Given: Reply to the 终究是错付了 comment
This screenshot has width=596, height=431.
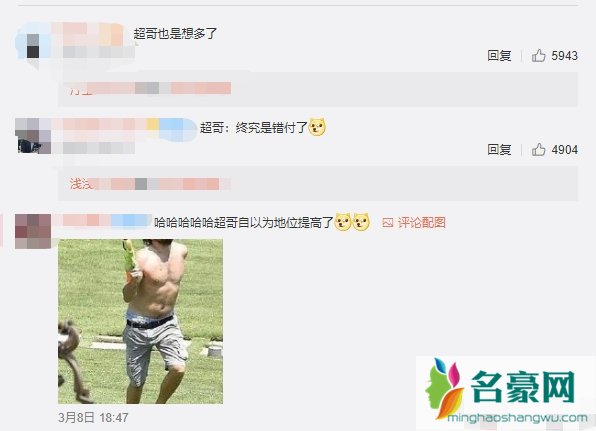Looking at the screenshot, I should click(499, 150).
